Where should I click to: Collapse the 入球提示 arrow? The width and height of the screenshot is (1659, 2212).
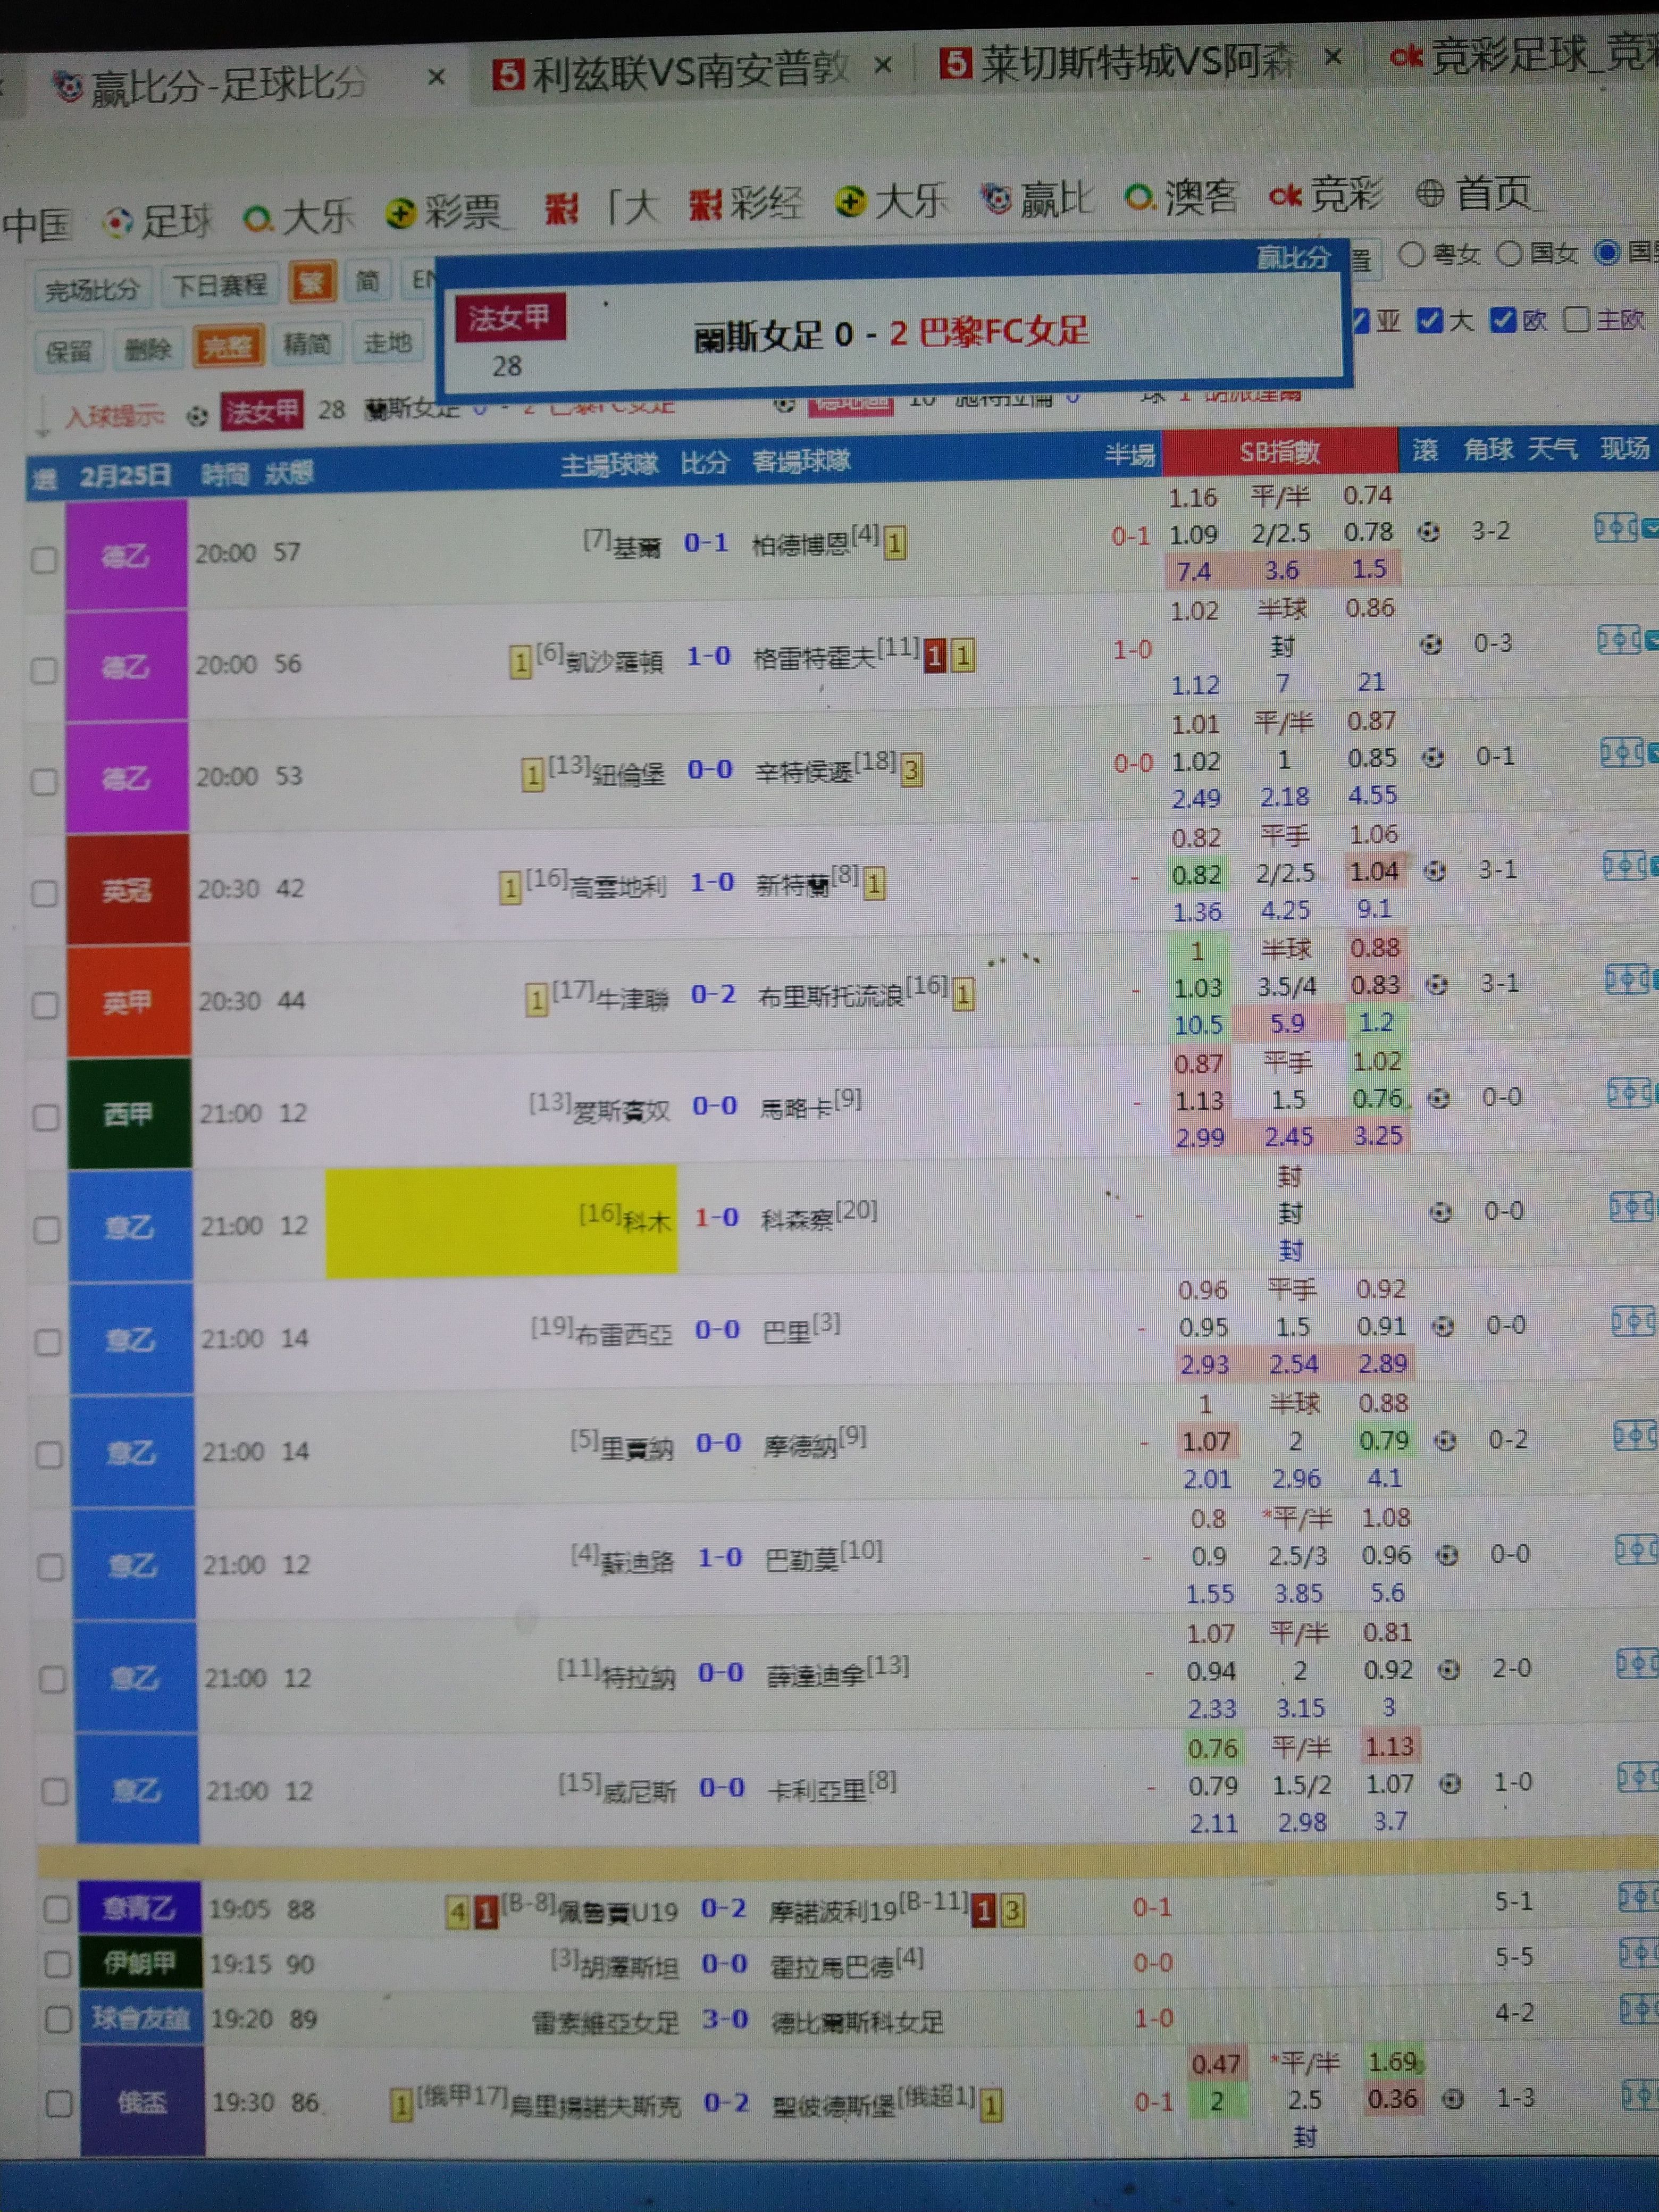[42, 418]
